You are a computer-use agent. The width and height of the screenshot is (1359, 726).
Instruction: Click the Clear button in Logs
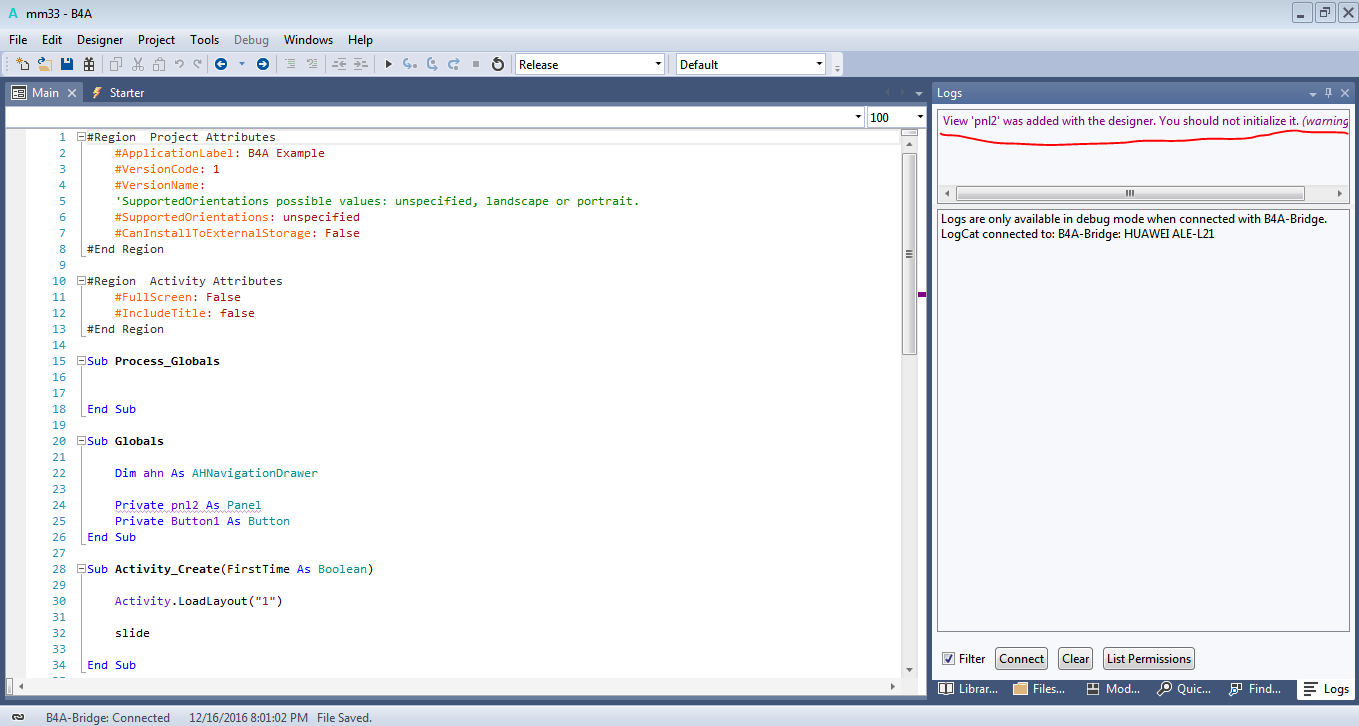coord(1075,659)
